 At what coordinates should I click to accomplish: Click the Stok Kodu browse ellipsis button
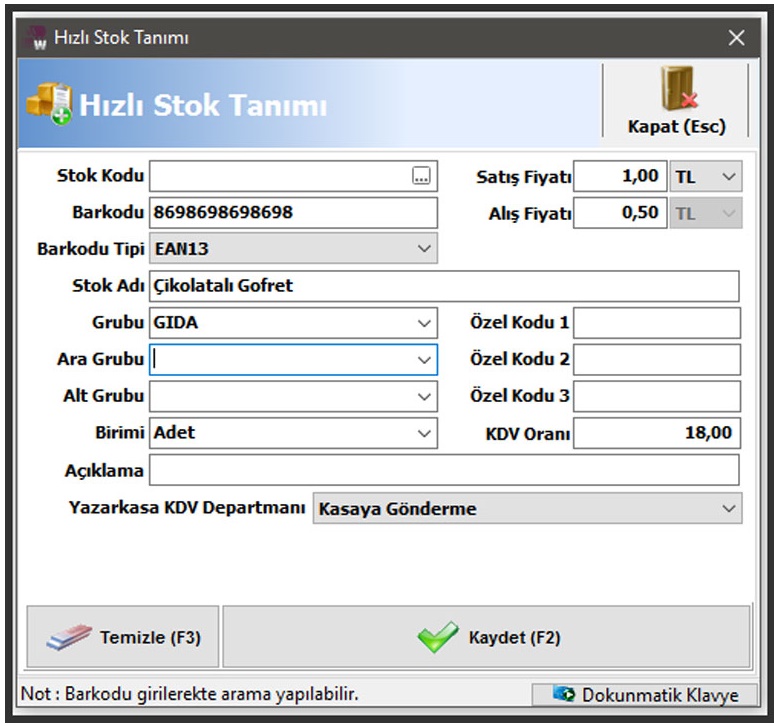coord(421,177)
